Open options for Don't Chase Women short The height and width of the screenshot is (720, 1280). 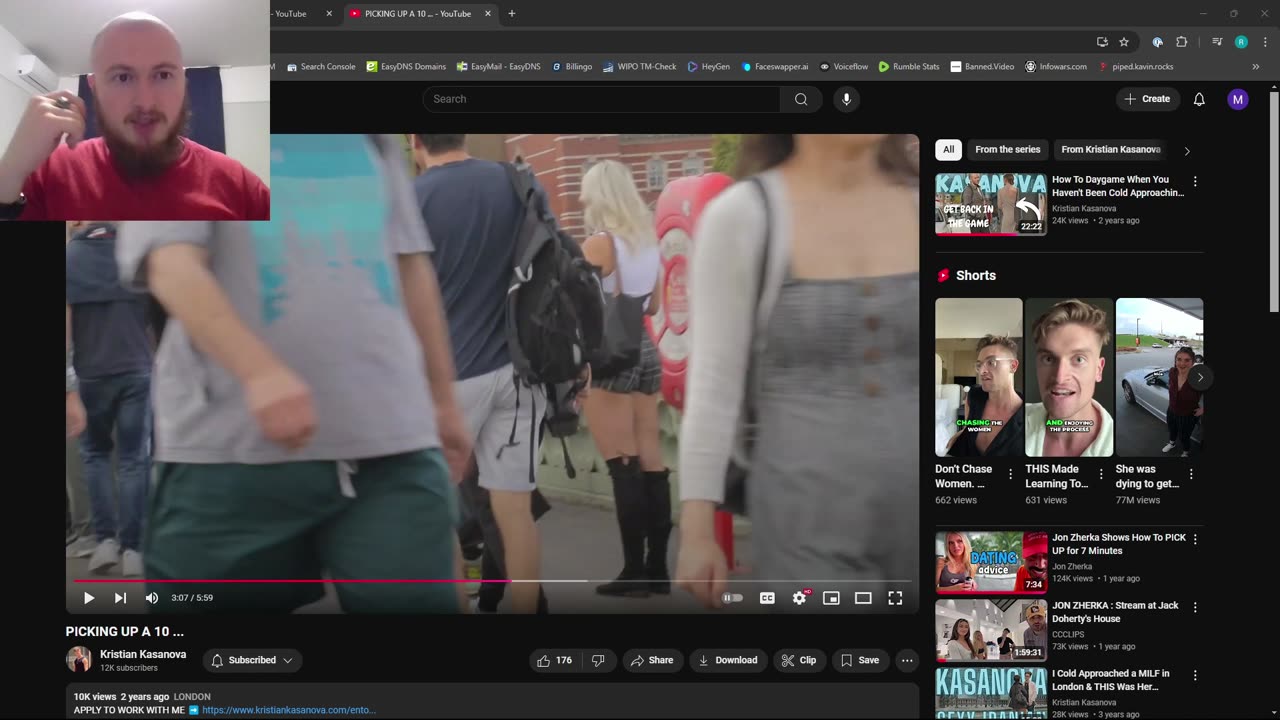pos(1011,474)
